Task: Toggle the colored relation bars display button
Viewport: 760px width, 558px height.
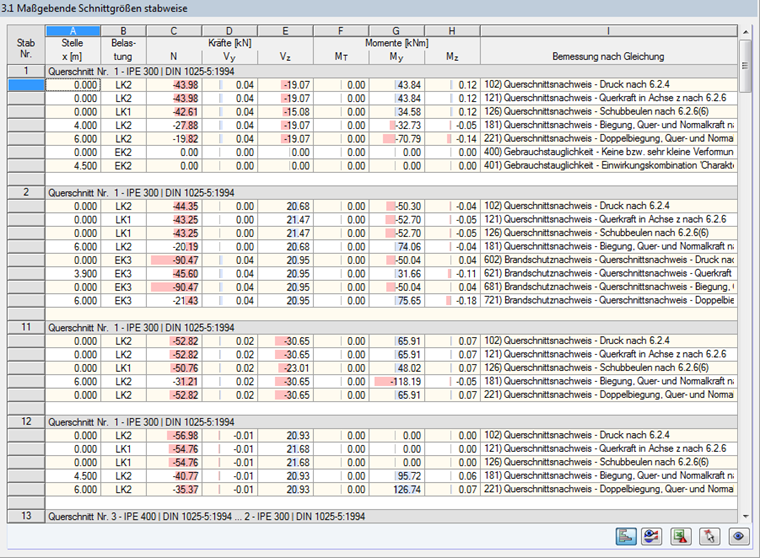Action: (x=626, y=536)
